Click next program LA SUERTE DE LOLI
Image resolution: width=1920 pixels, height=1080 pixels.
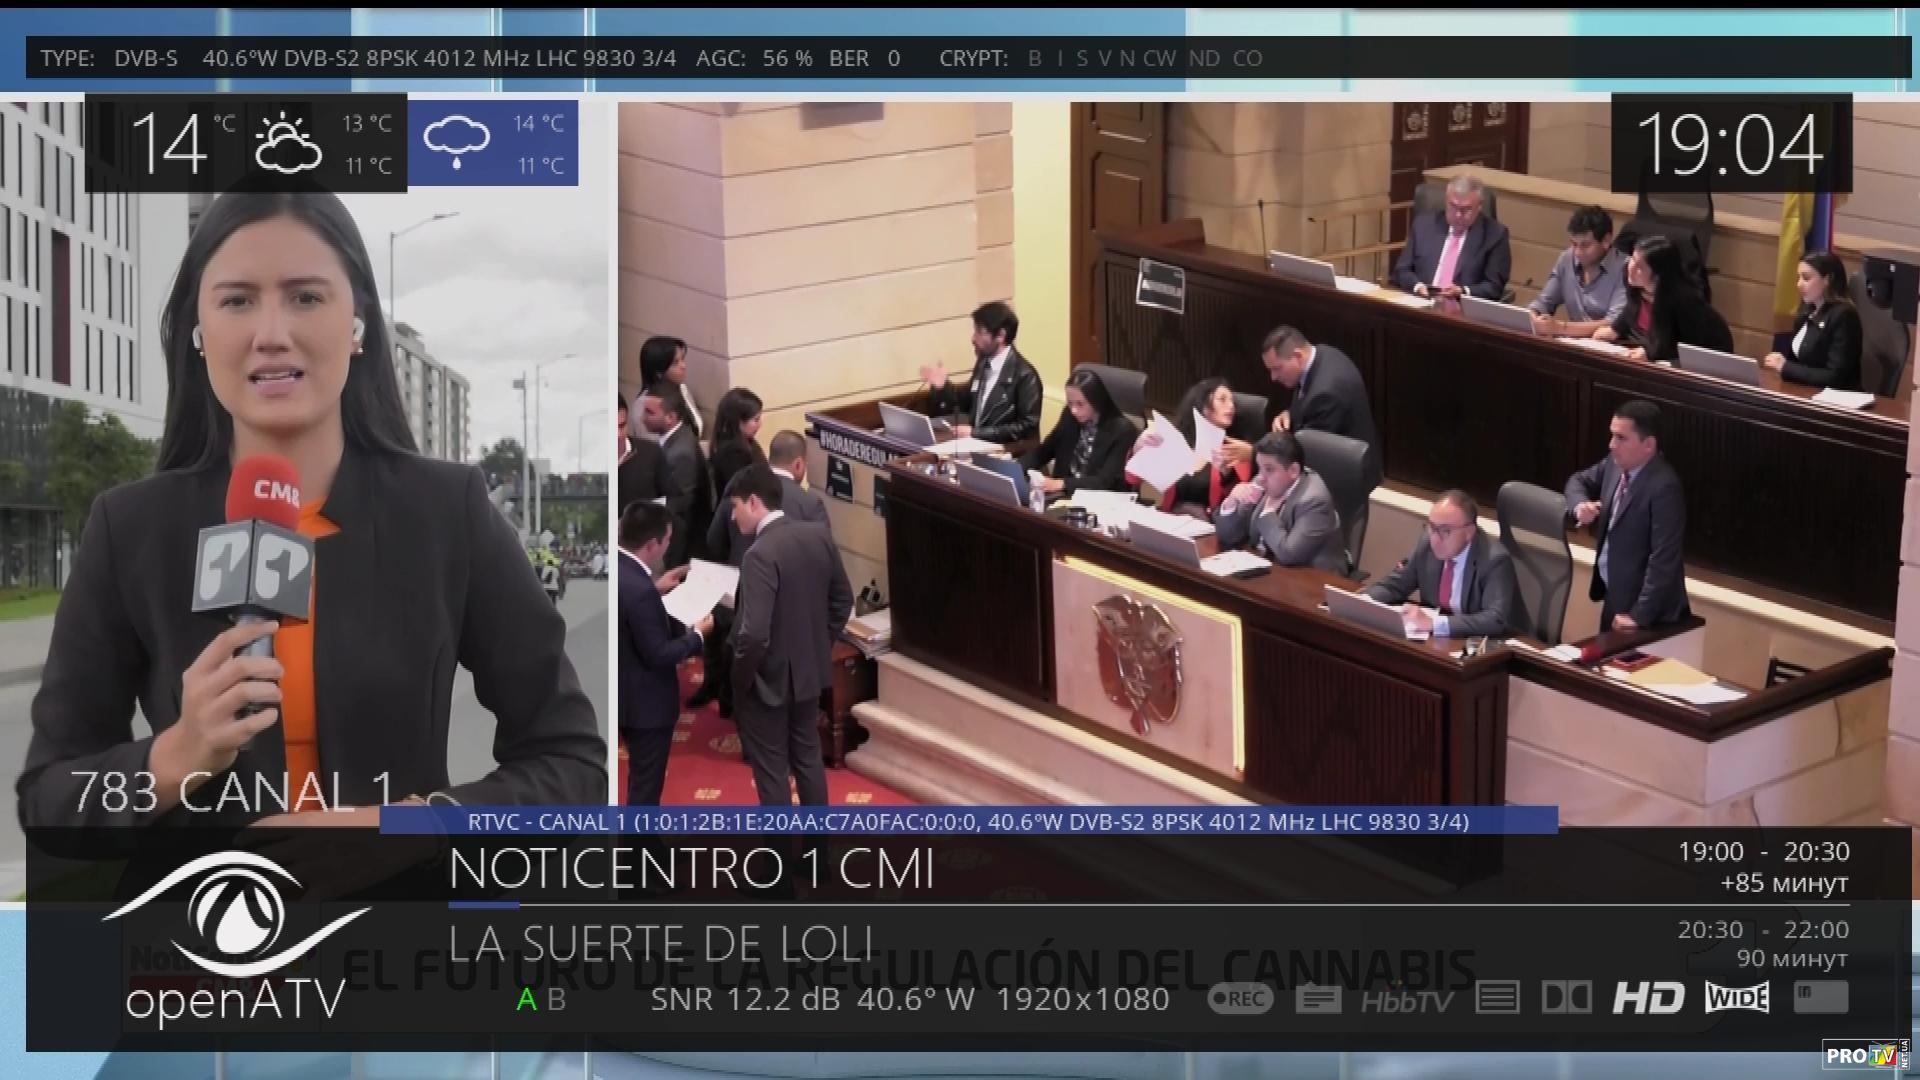point(660,944)
